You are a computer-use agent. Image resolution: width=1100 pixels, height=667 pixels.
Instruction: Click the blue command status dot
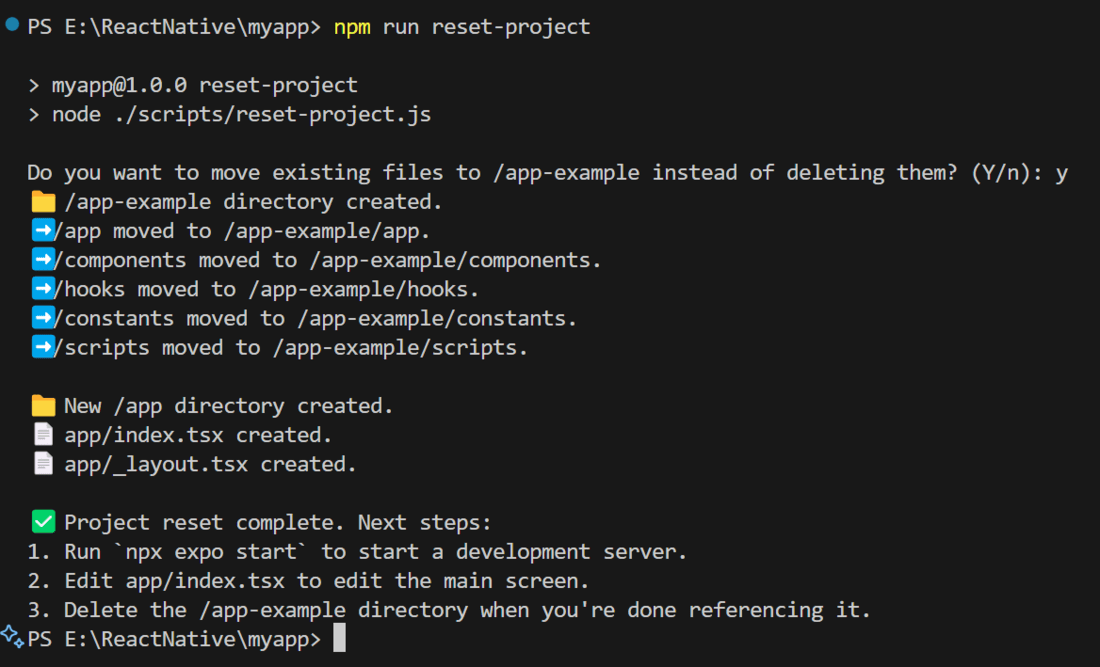(12, 25)
